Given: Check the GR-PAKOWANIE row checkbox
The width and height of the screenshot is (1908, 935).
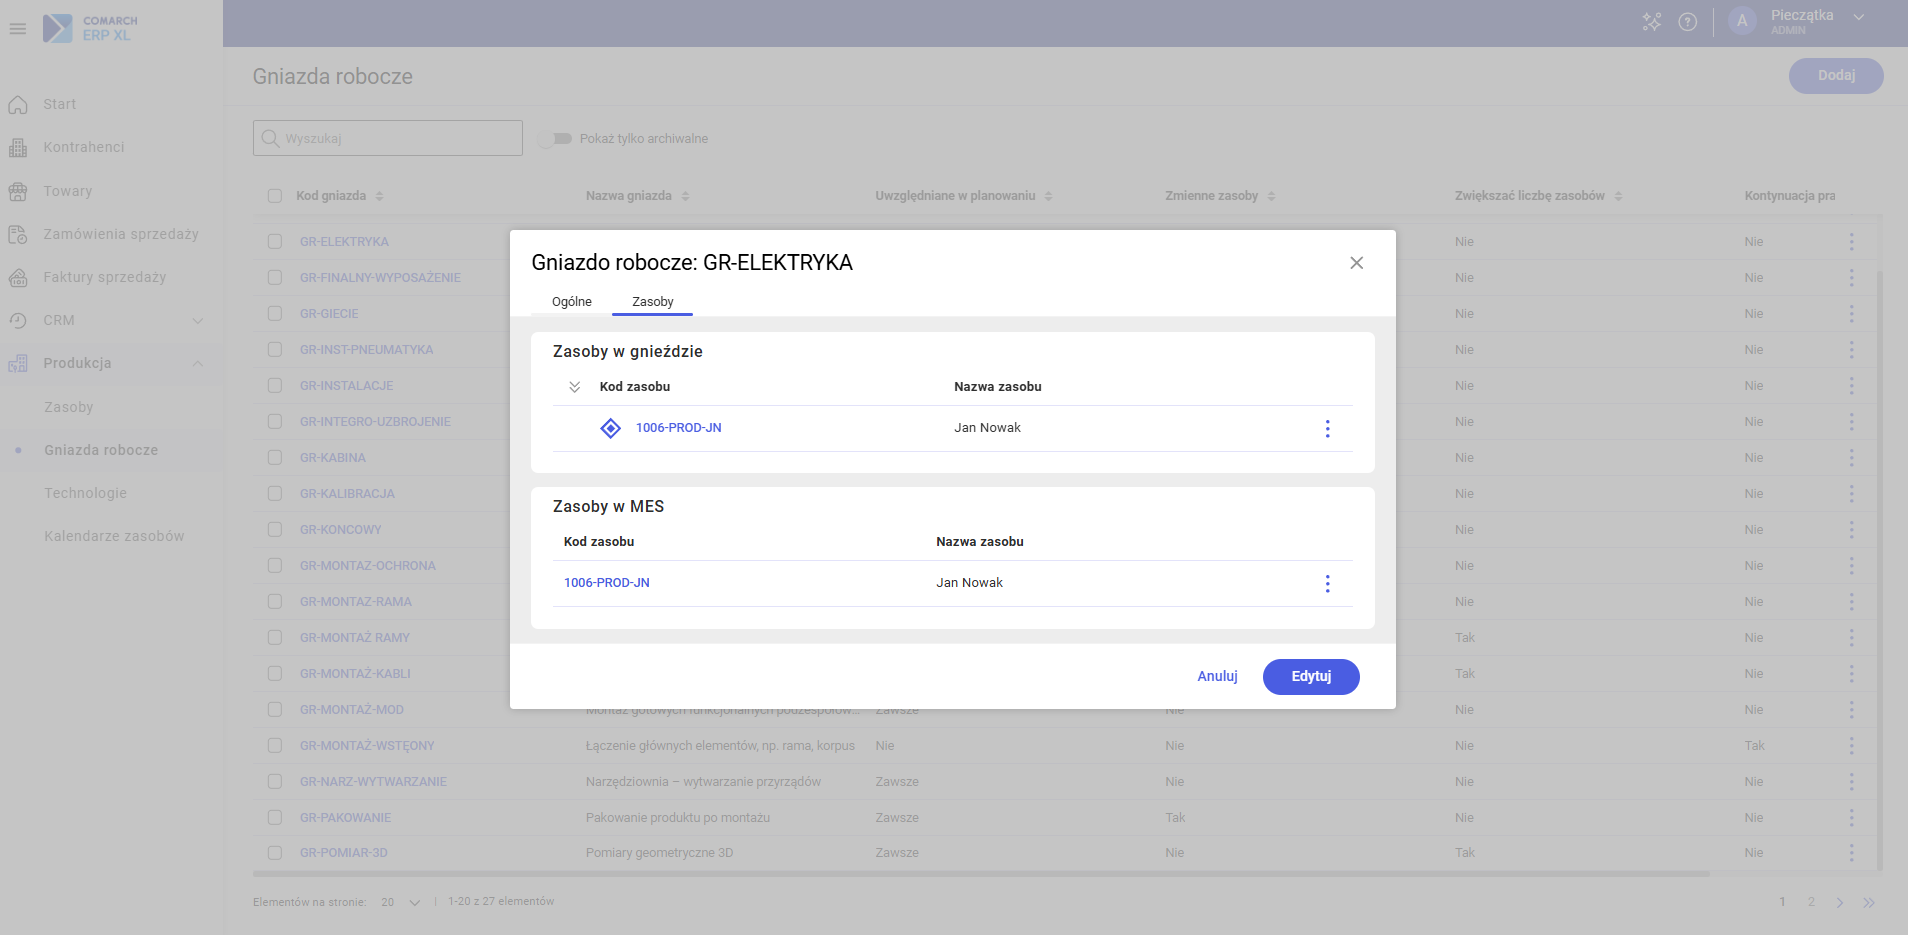Looking at the screenshot, I should click(275, 818).
